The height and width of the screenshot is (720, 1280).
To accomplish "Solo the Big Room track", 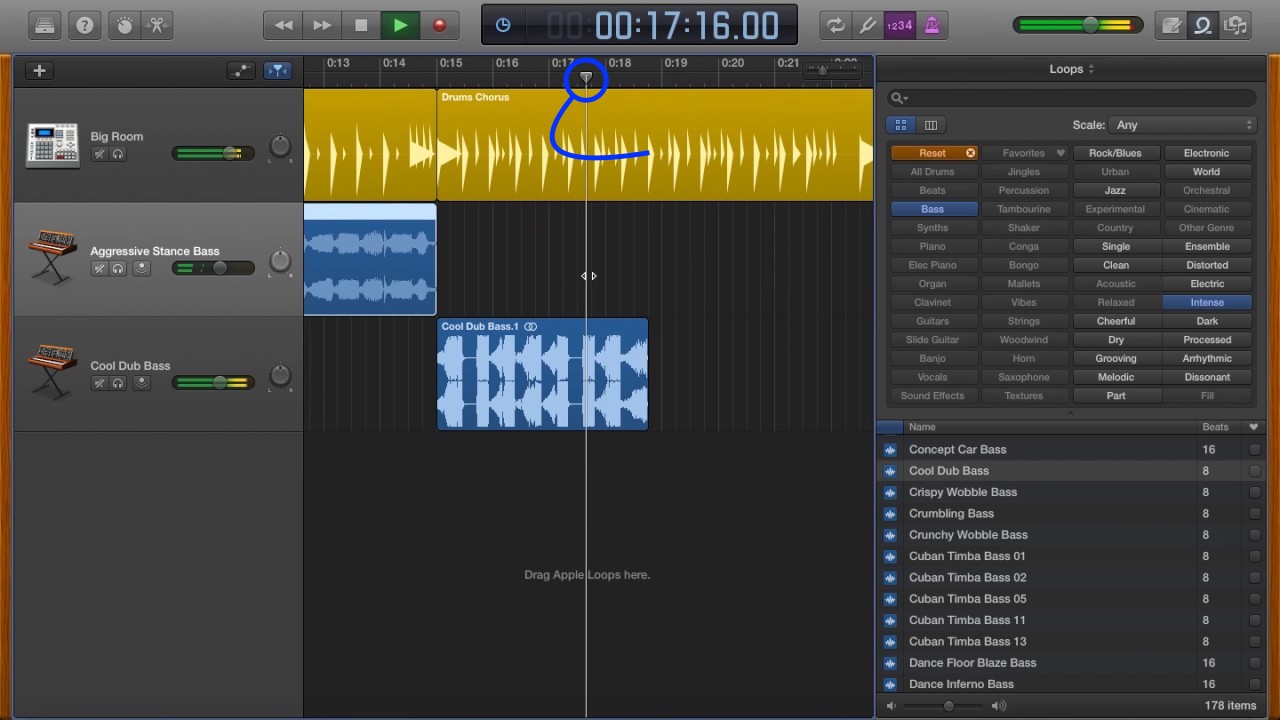I will 118,154.
